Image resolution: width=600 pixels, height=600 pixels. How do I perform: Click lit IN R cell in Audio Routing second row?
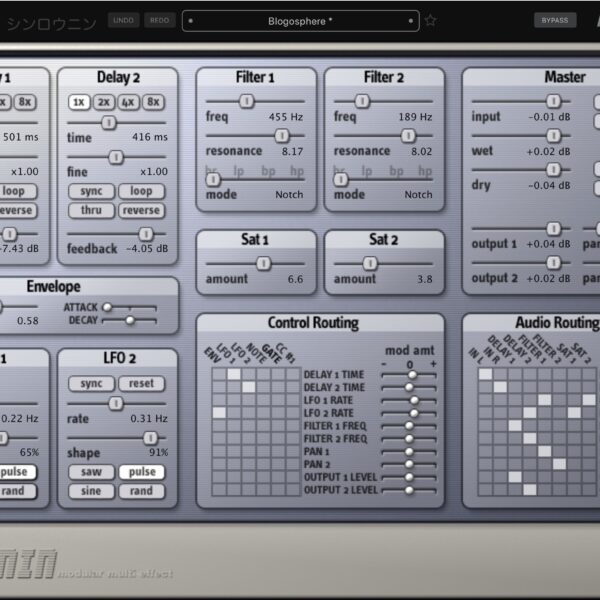pos(500,387)
